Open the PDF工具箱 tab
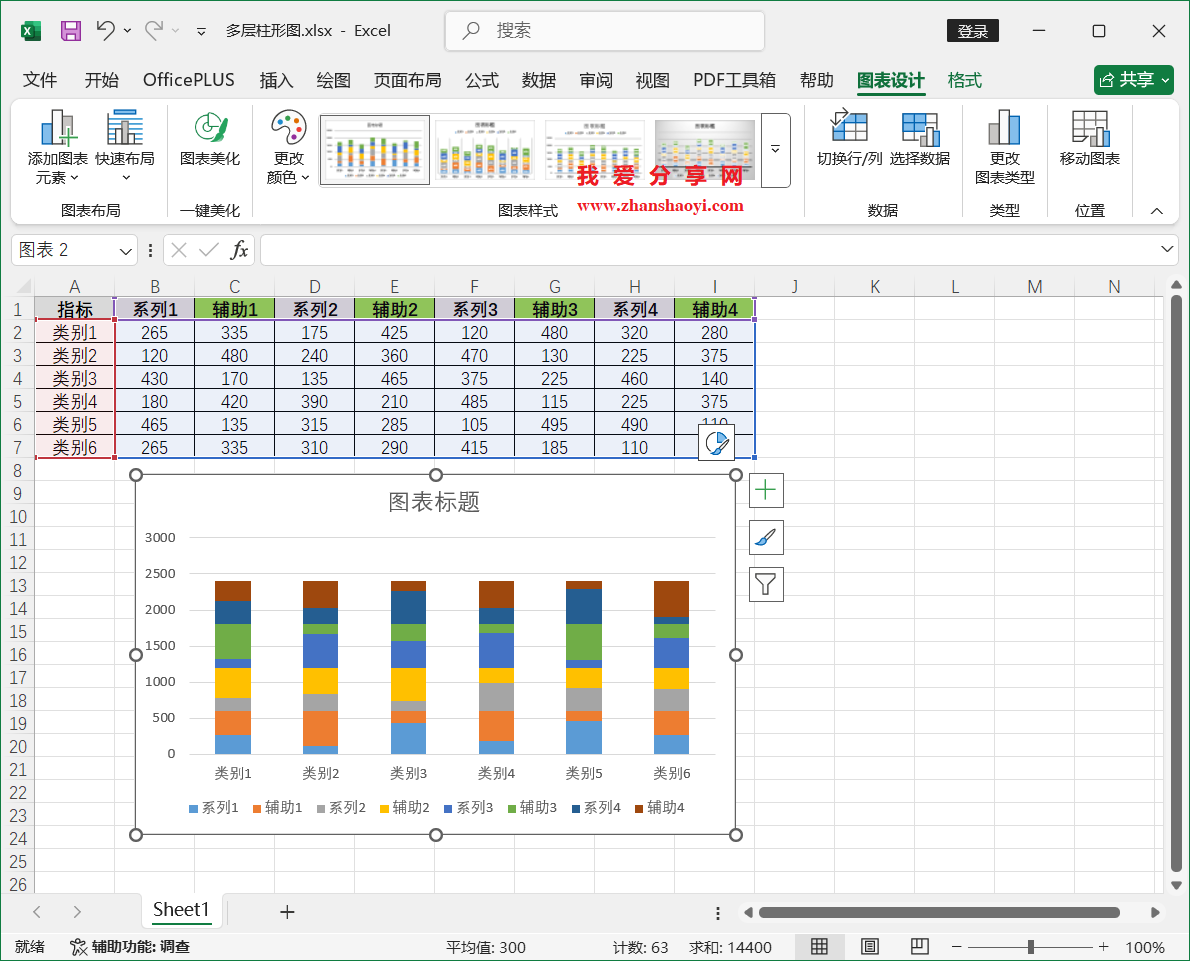Viewport: 1190px width, 961px height. point(734,80)
